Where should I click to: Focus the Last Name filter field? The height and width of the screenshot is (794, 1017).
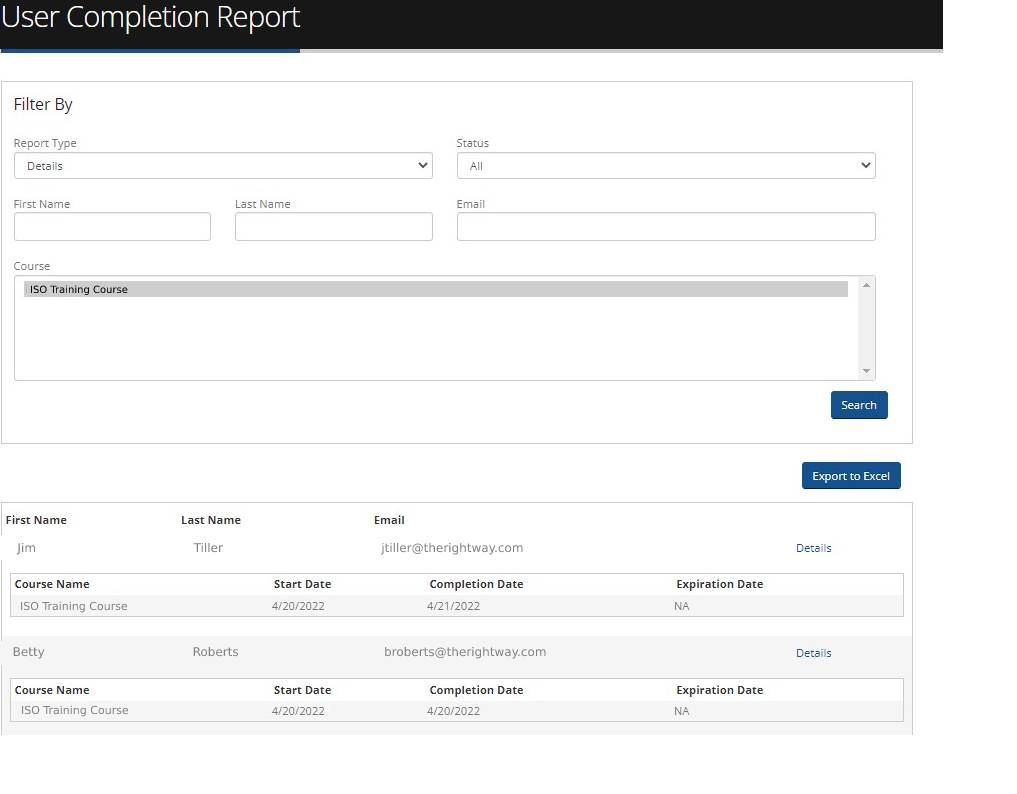click(333, 227)
